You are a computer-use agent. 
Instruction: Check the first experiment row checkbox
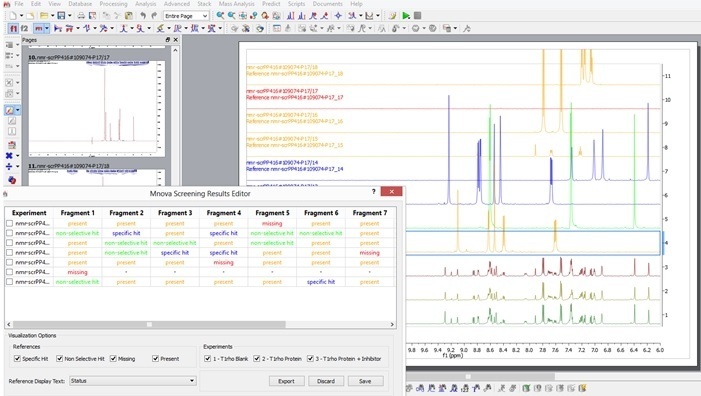tap(9, 223)
